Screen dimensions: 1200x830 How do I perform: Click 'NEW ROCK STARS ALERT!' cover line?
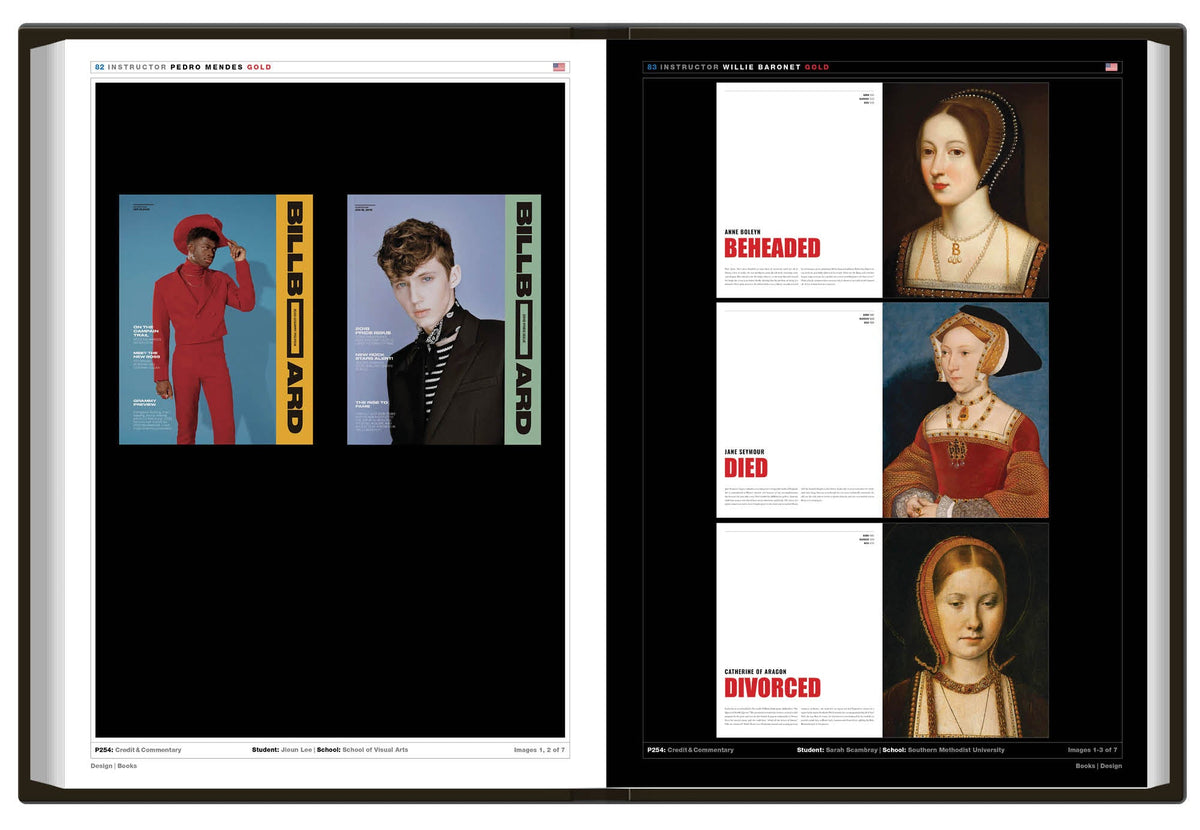pyautogui.click(x=375, y=357)
